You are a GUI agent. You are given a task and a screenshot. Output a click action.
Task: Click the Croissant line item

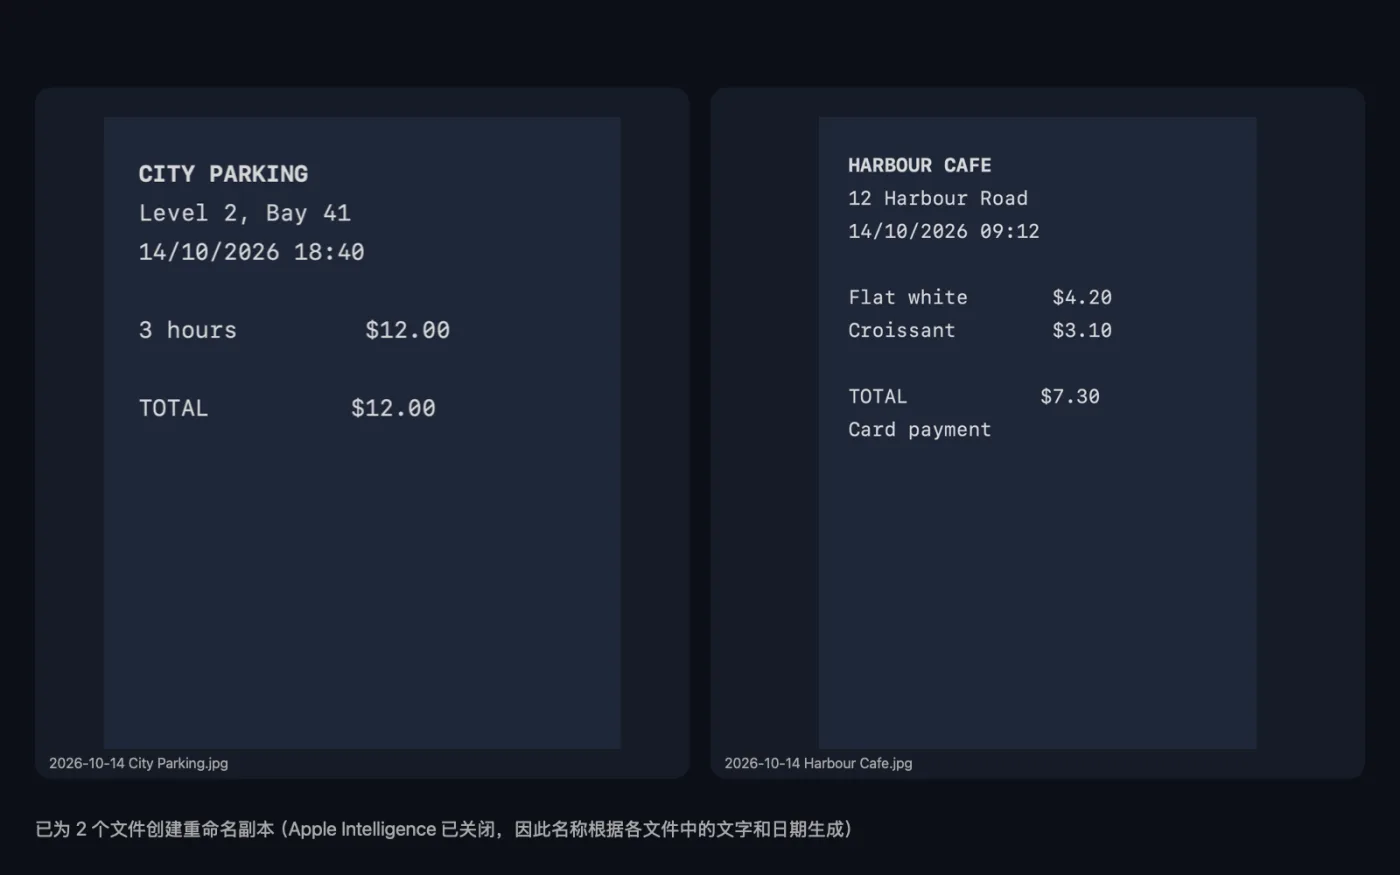902,330
